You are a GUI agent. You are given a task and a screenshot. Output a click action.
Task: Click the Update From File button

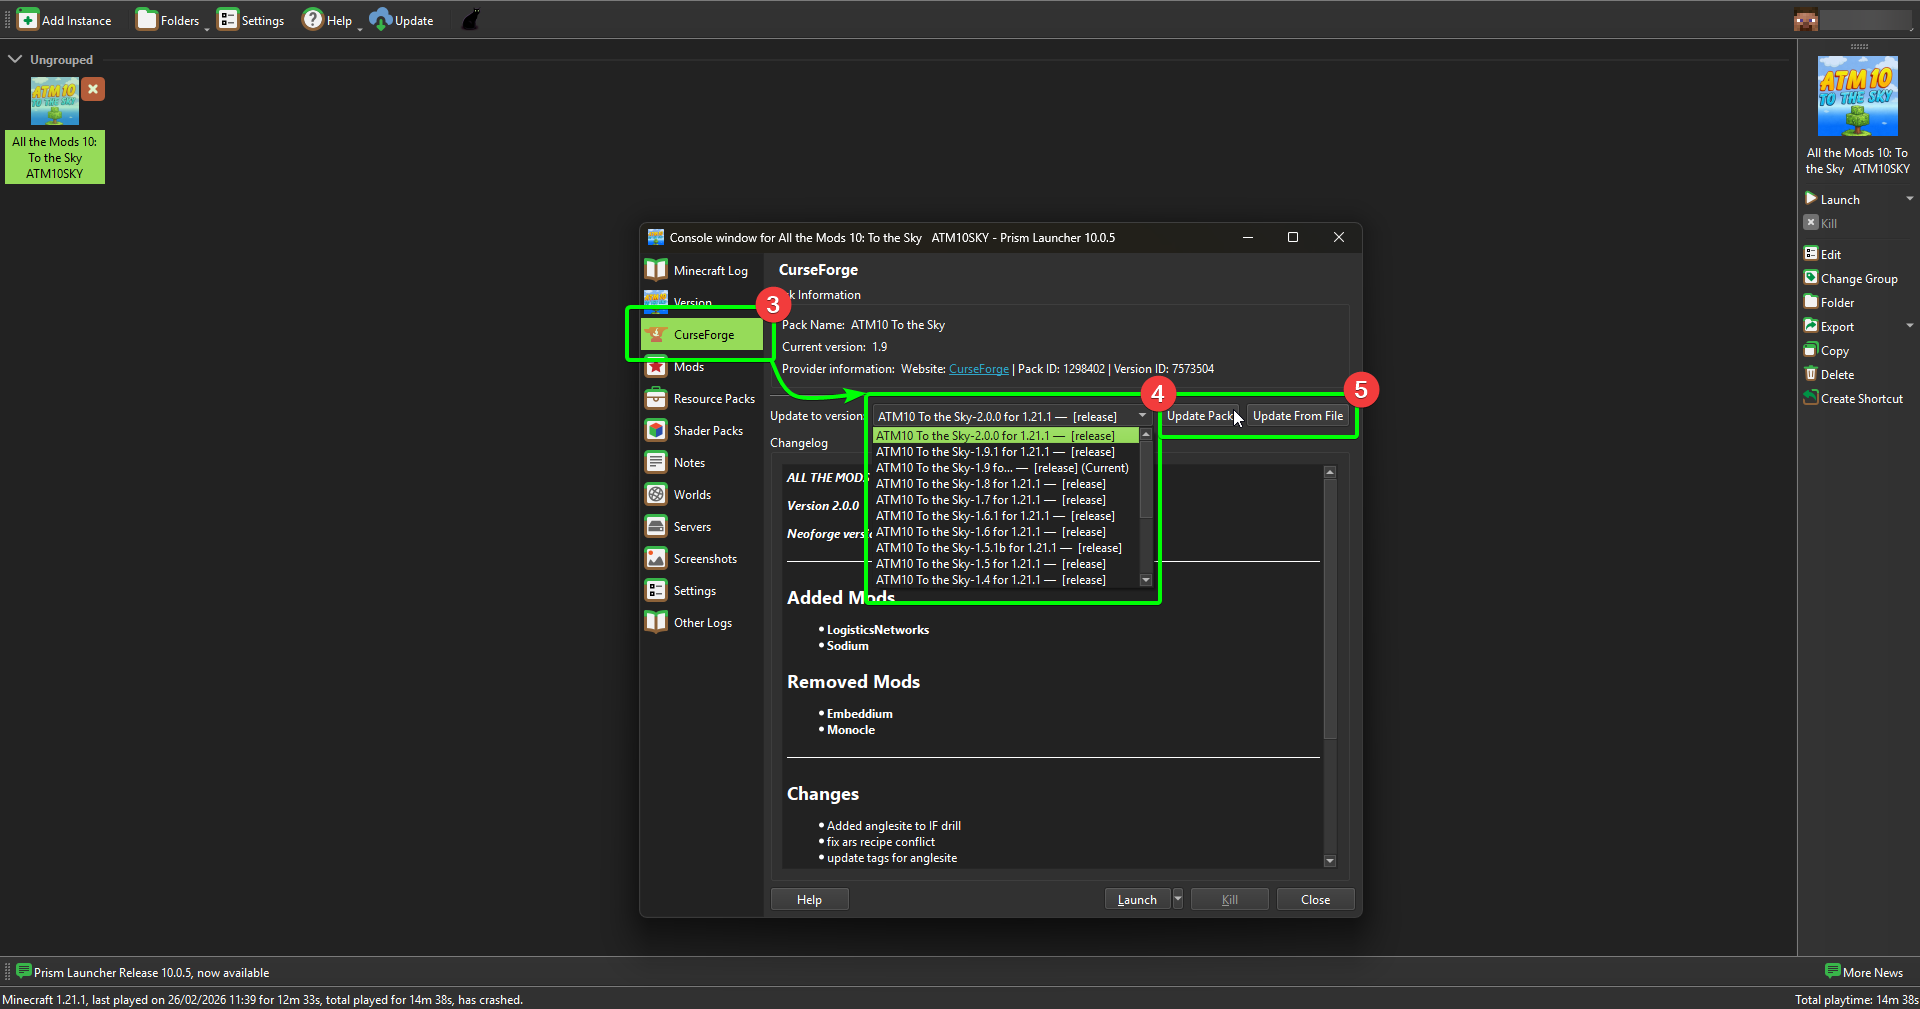[x=1297, y=415]
